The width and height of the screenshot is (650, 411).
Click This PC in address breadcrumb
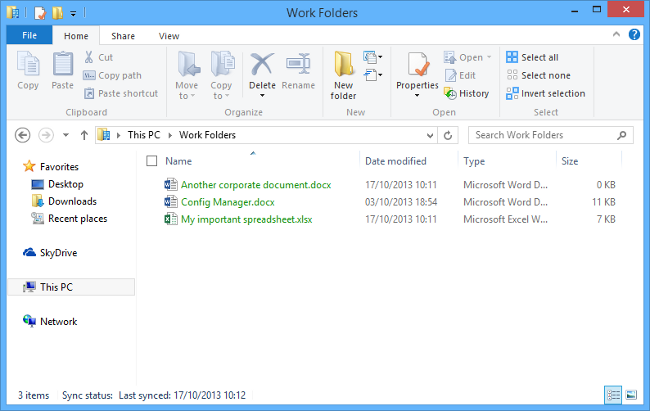point(143,135)
